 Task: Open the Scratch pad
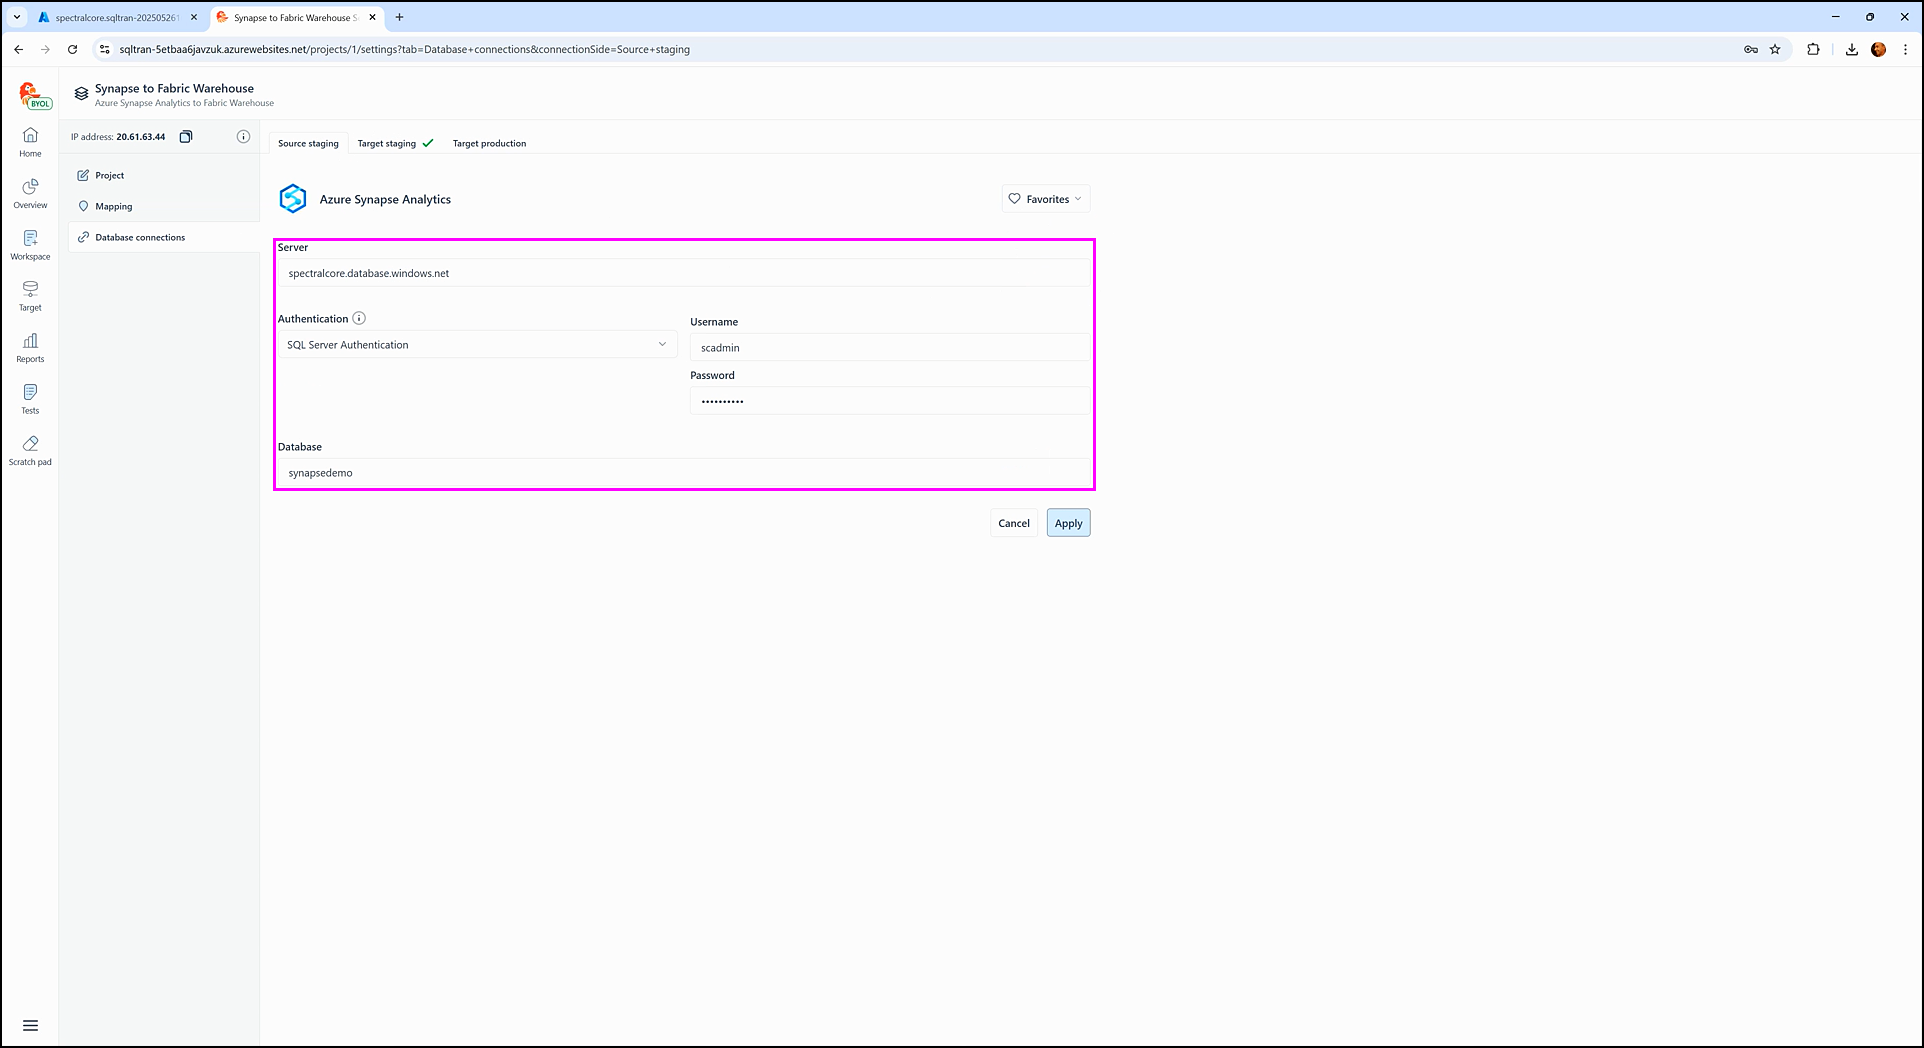click(30, 449)
